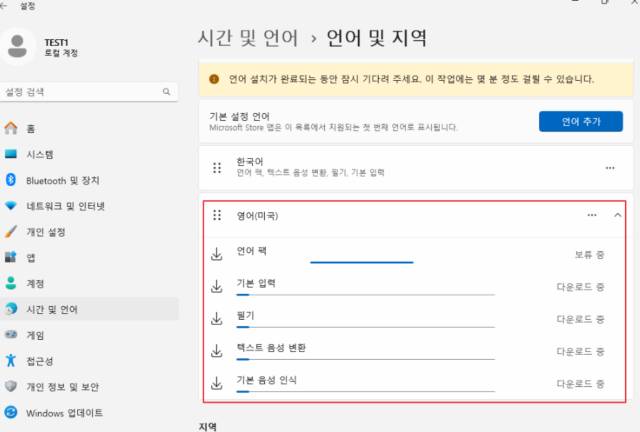Open Windows 업데이트 page
The height and width of the screenshot is (432, 640).
(x=64, y=412)
